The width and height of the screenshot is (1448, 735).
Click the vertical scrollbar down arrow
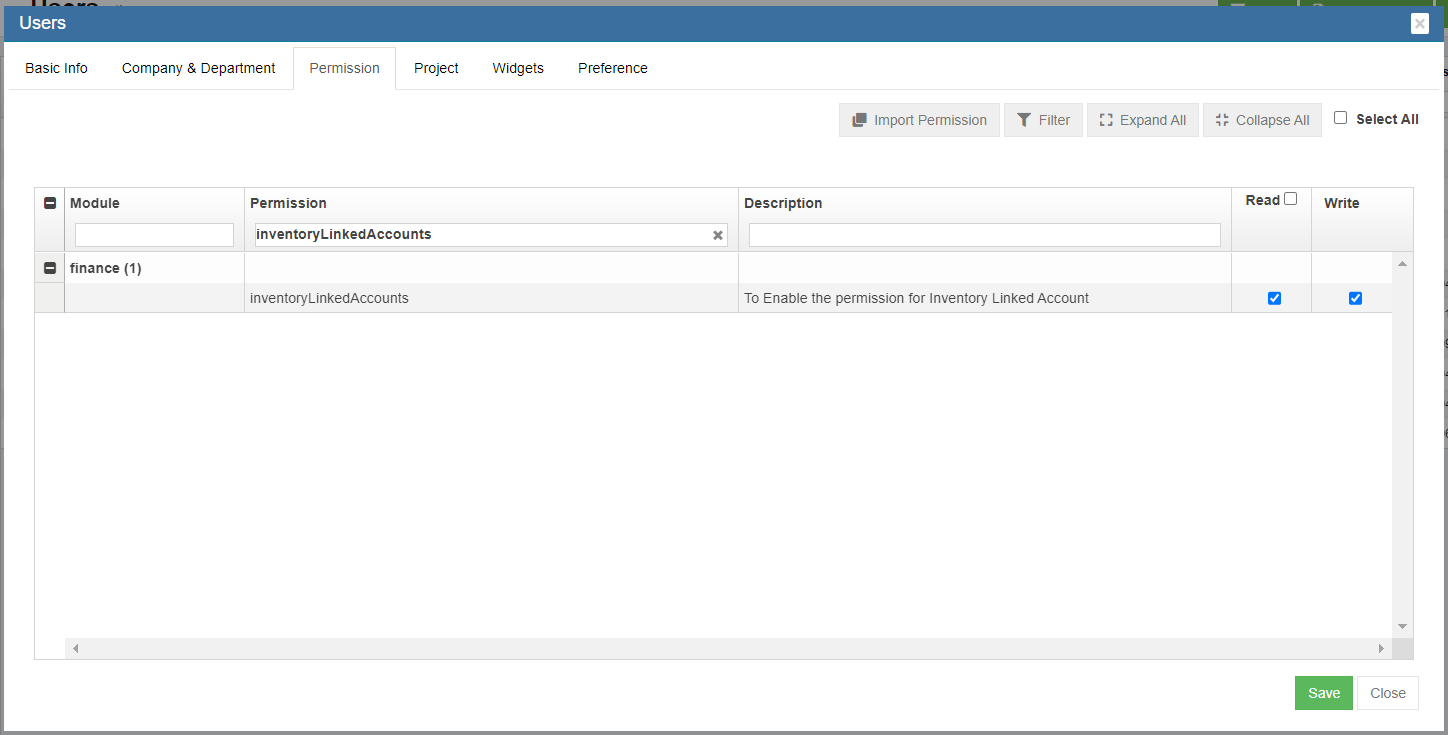(1402, 626)
